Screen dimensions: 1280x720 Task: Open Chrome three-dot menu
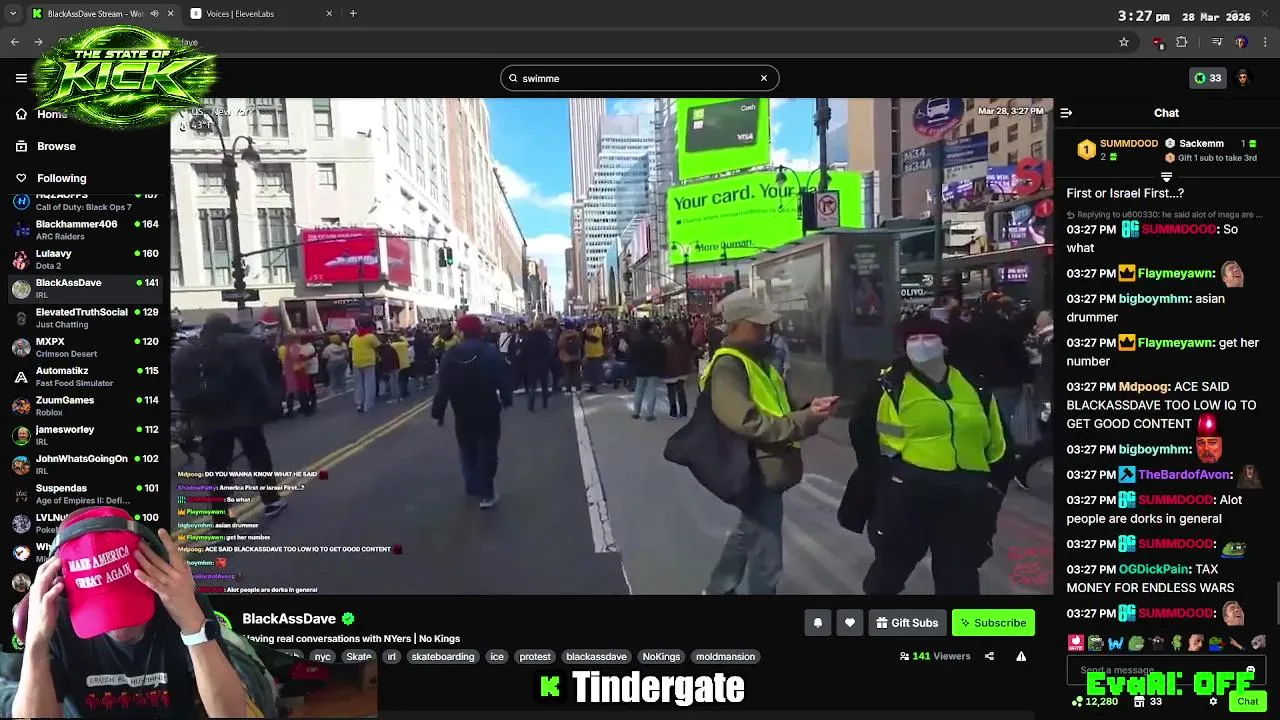coord(1266,42)
